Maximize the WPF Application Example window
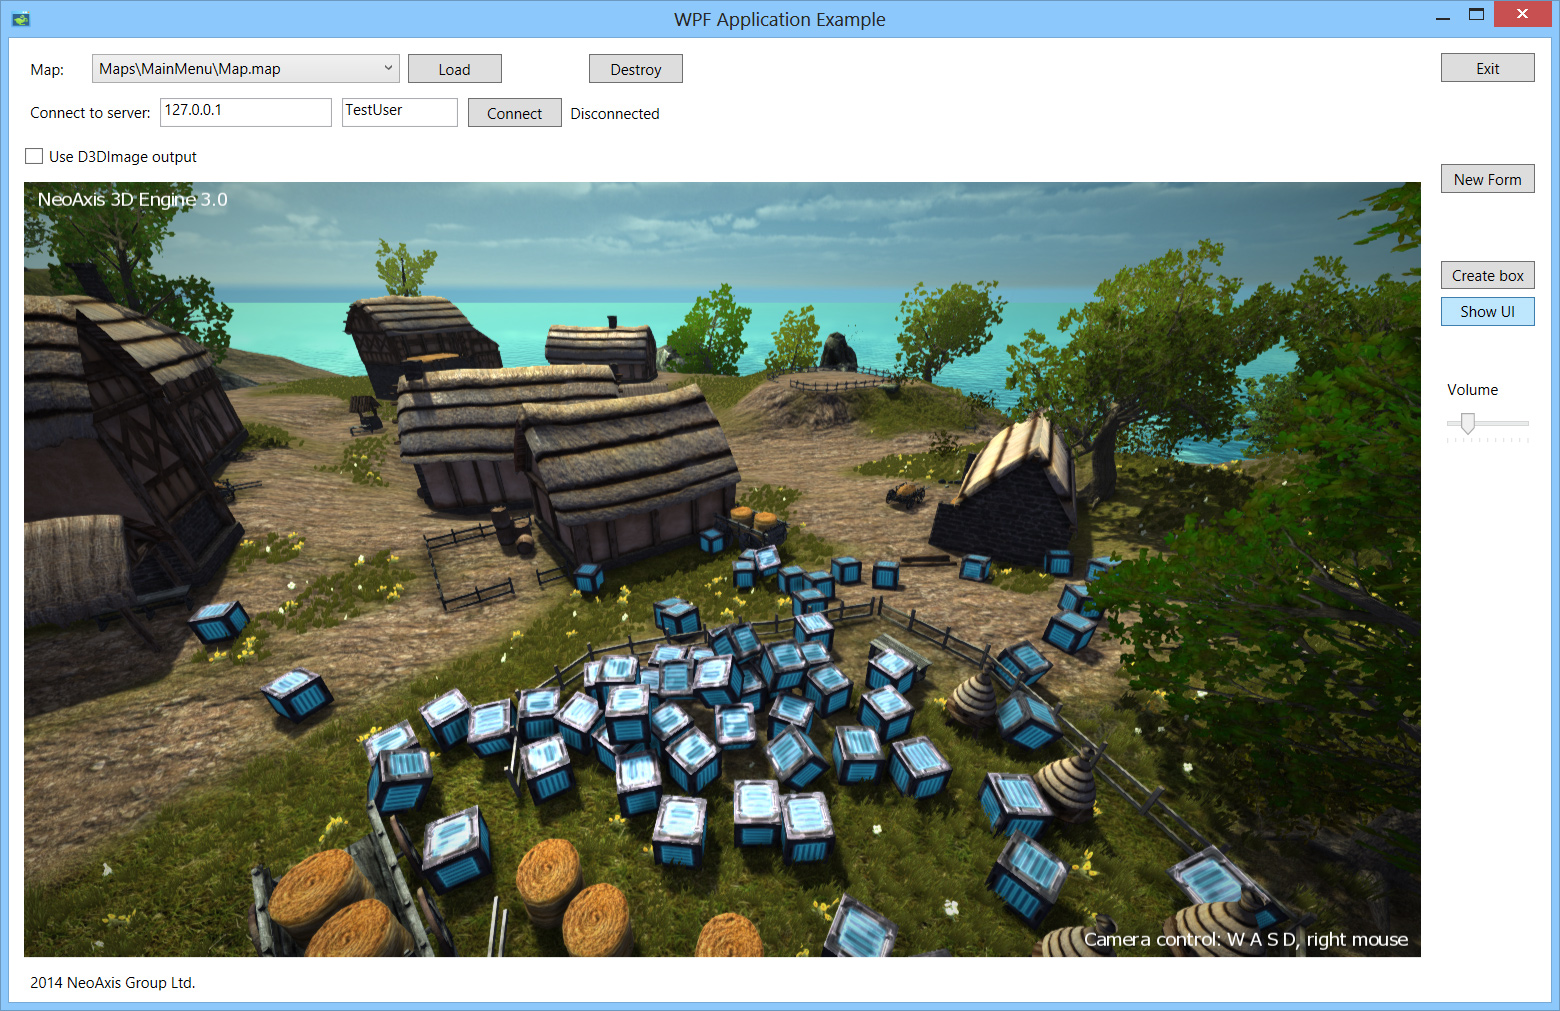Screen dimensions: 1560x1011 [1476, 15]
